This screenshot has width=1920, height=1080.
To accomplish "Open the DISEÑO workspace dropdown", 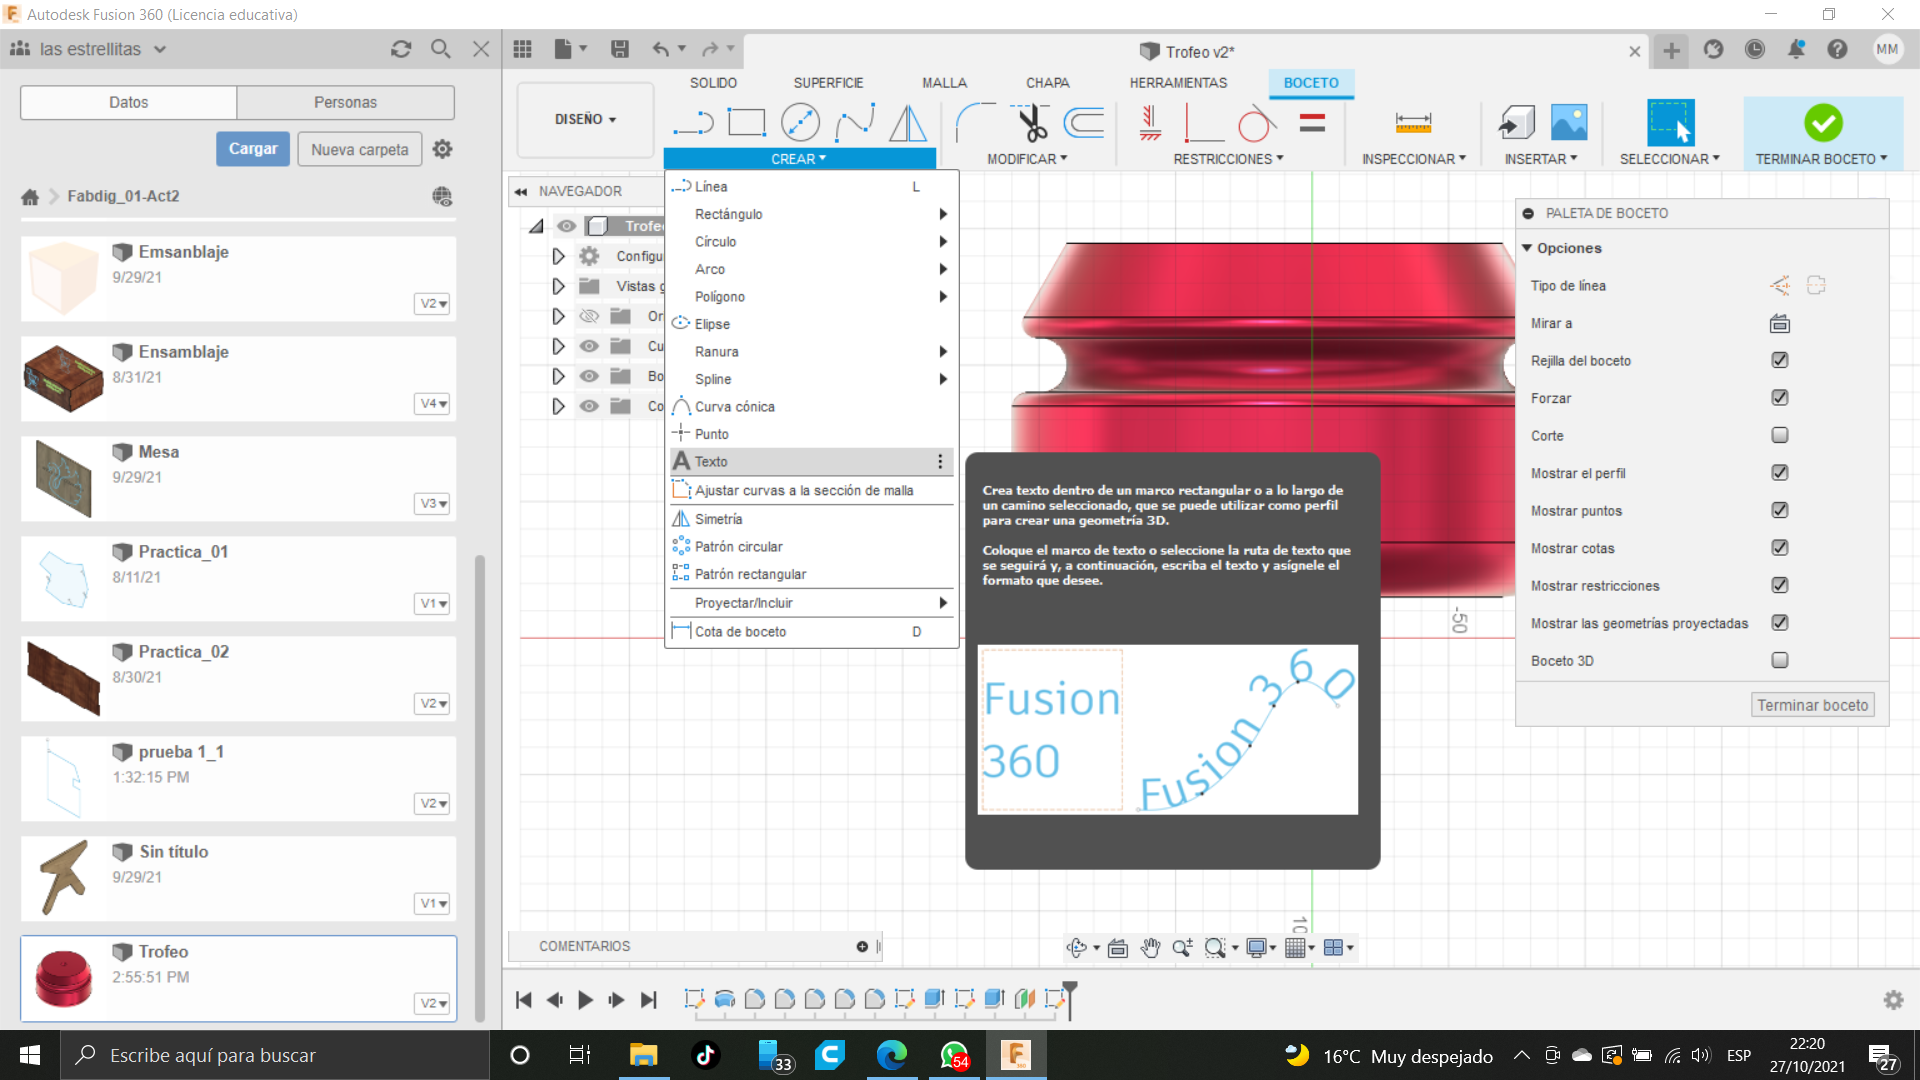I will (x=585, y=119).
